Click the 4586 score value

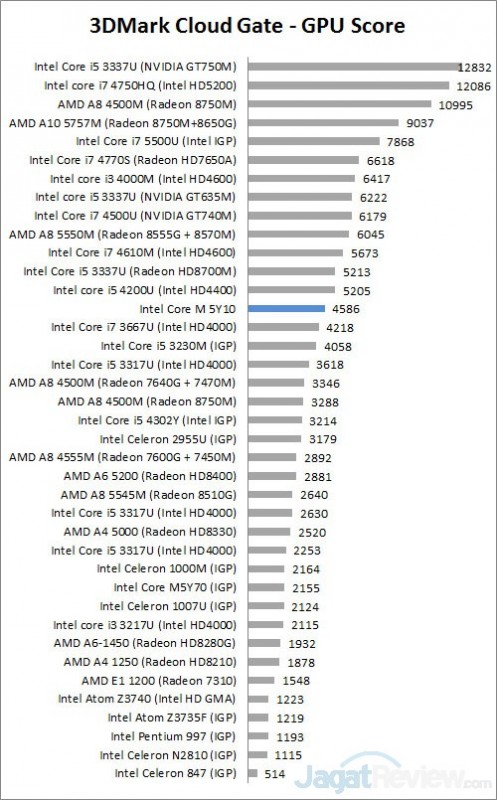[x=345, y=309]
